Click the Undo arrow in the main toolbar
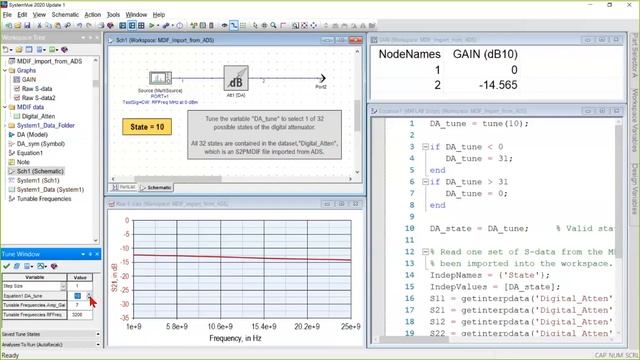Screen dimensions: 640x360 pyautogui.click(x=79, y=25)
